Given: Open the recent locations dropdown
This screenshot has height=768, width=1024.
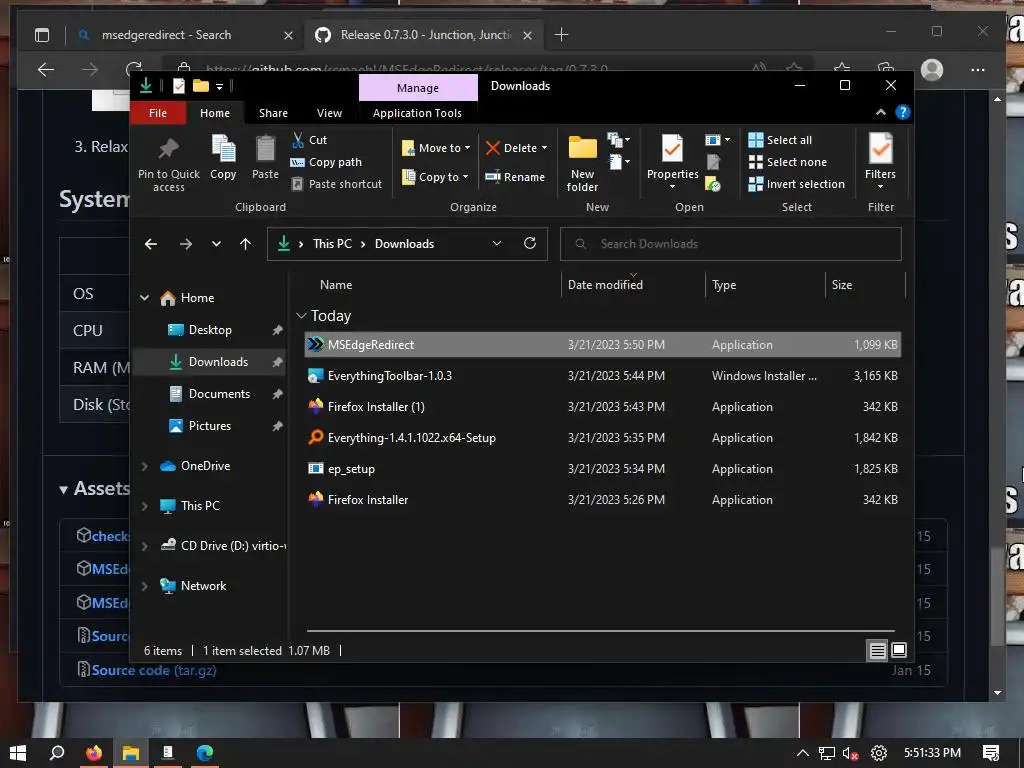Looking at the screenshot, I should click(x=216, y=244).
